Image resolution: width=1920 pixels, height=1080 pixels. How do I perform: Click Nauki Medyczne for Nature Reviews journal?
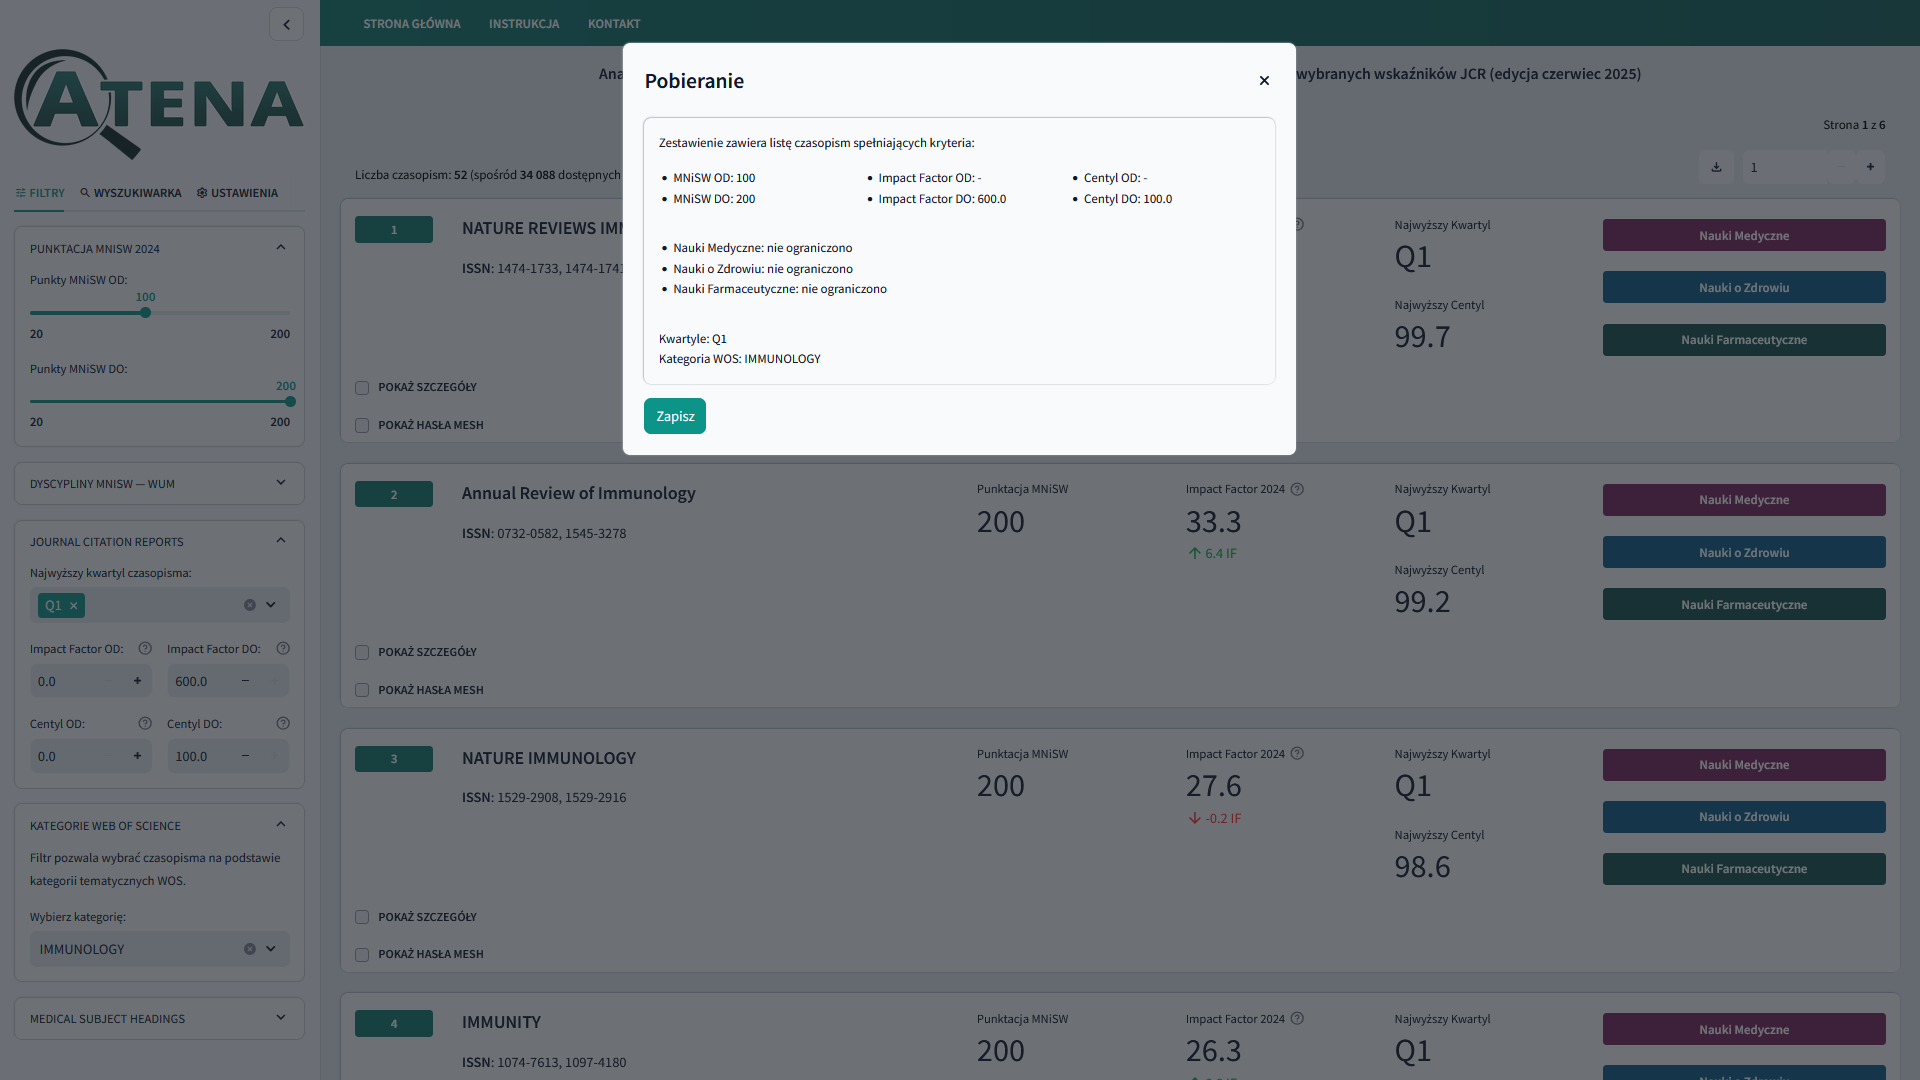click(x=1744, y=236)
